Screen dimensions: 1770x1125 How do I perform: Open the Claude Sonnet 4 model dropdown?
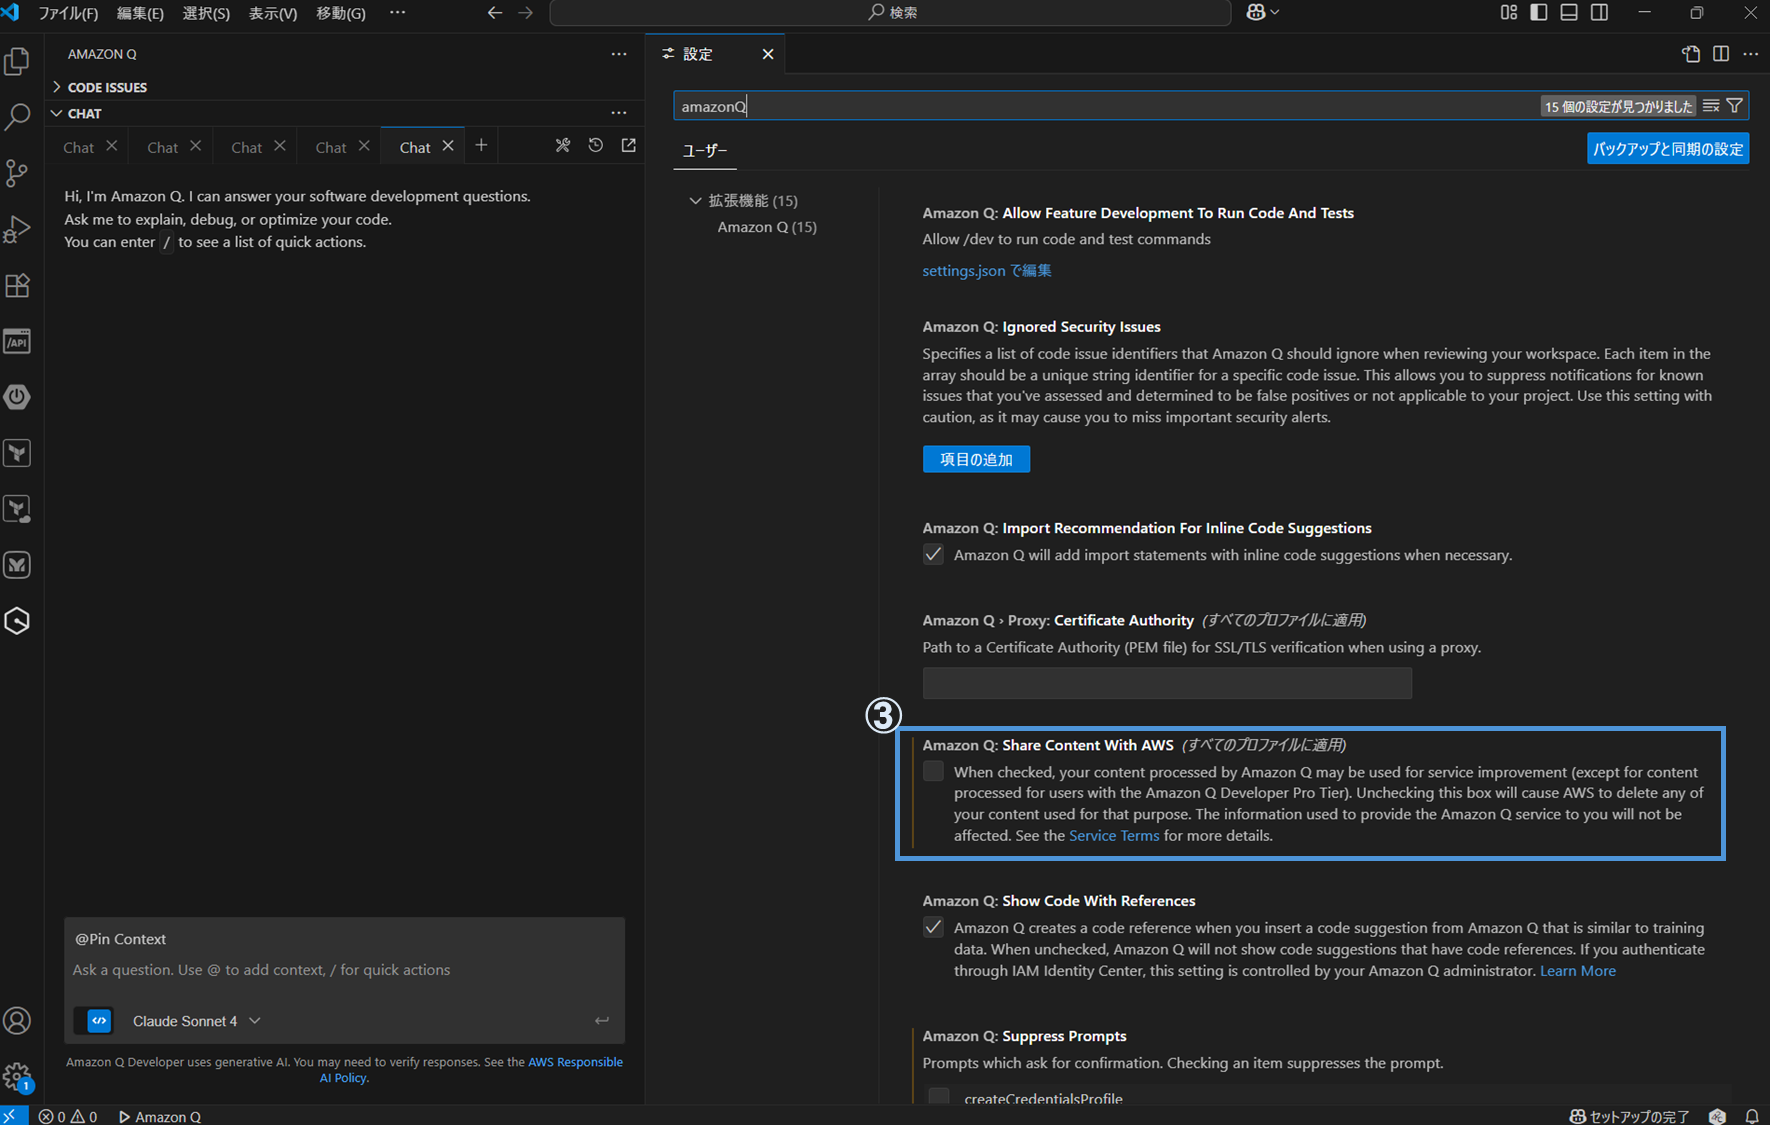coord(196,1021)
